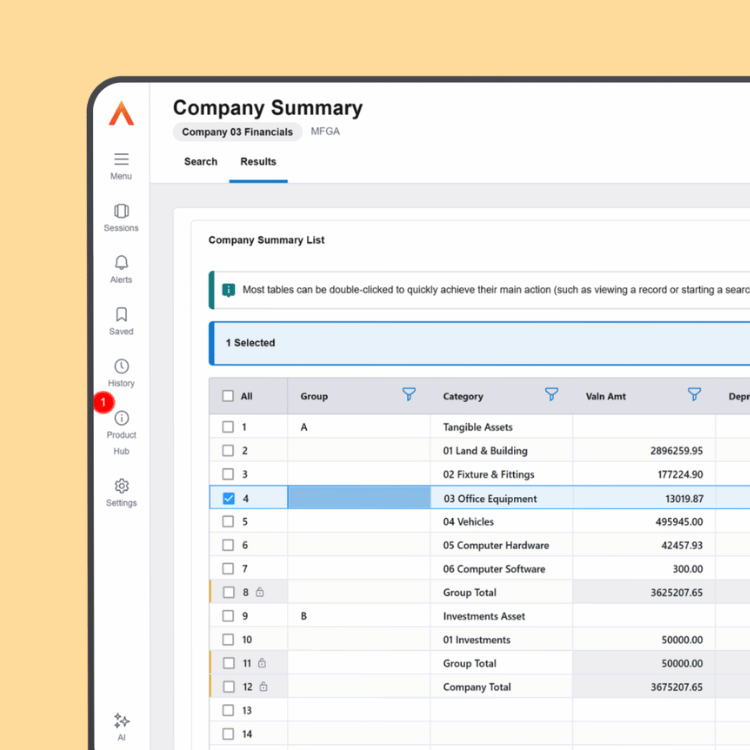Open the Sessions sidebar icon
The height and width of the screenshot is (750, 750).
point(121,211)
